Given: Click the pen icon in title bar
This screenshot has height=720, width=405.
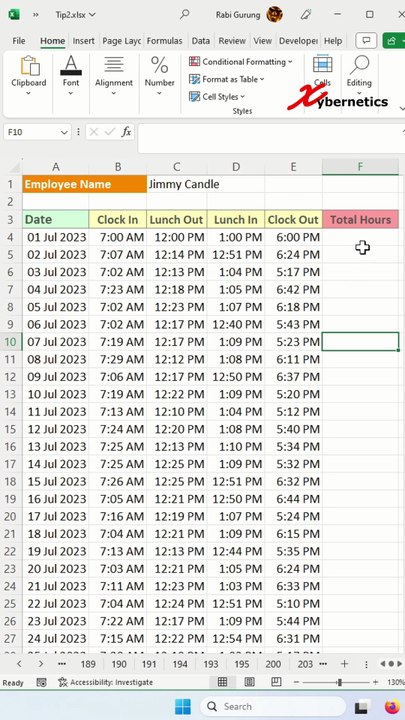Looking at the screenshot, I should click(x=306, y=14).
